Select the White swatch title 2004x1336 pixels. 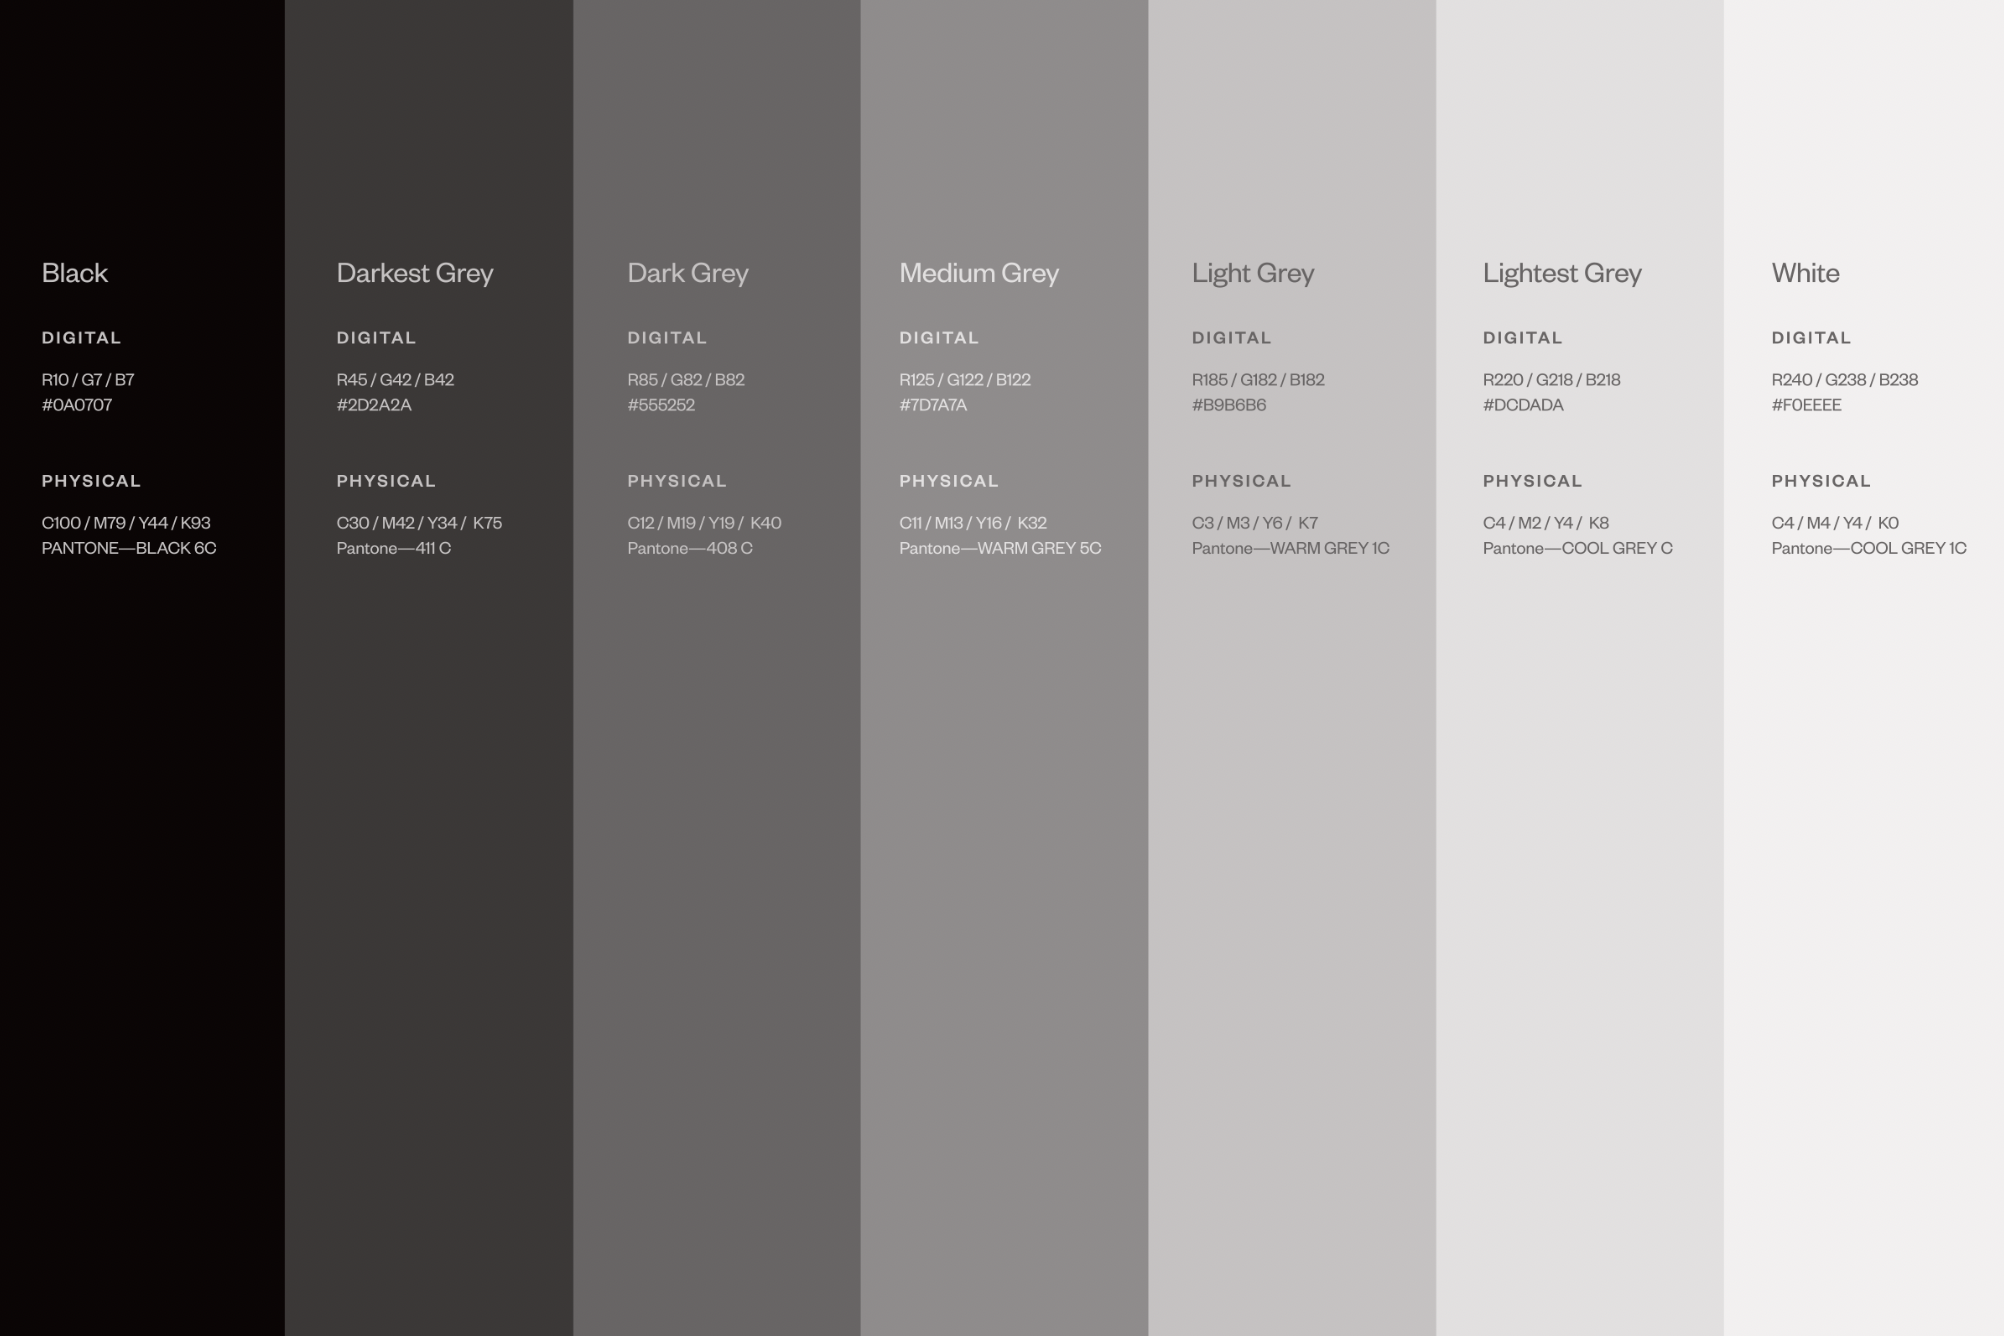(1805, 273)
